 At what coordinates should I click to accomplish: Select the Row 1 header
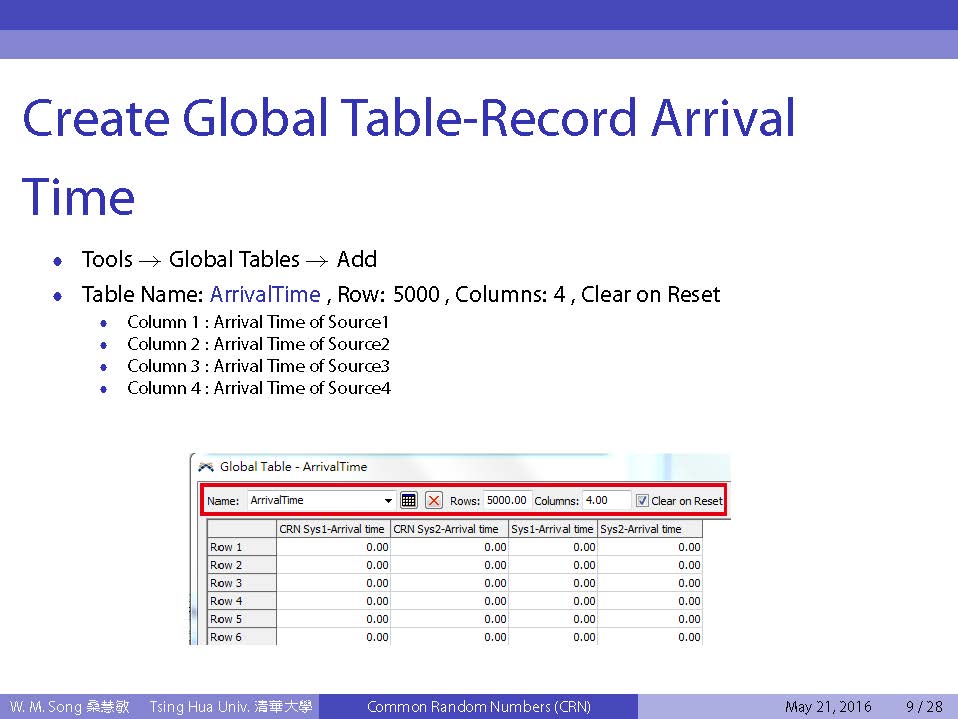pos(226,547)
